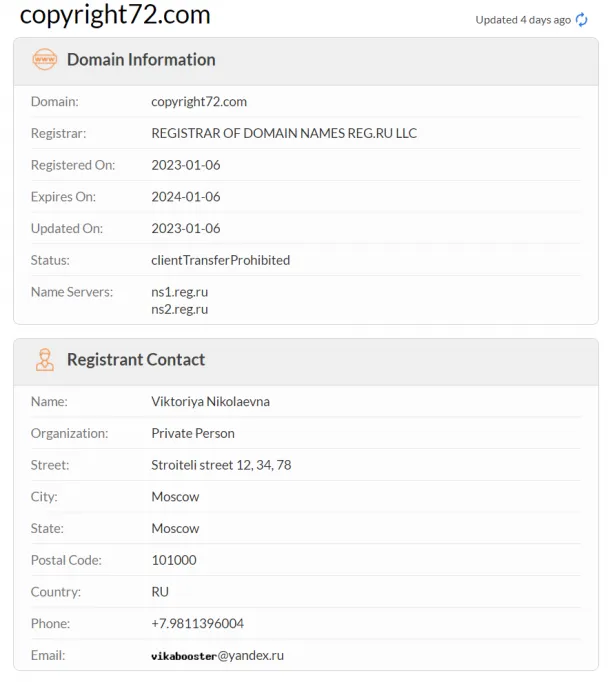Screen dimensions: 608x682
Task: Click the orange registrant person icon
Action: click(45, 360)
